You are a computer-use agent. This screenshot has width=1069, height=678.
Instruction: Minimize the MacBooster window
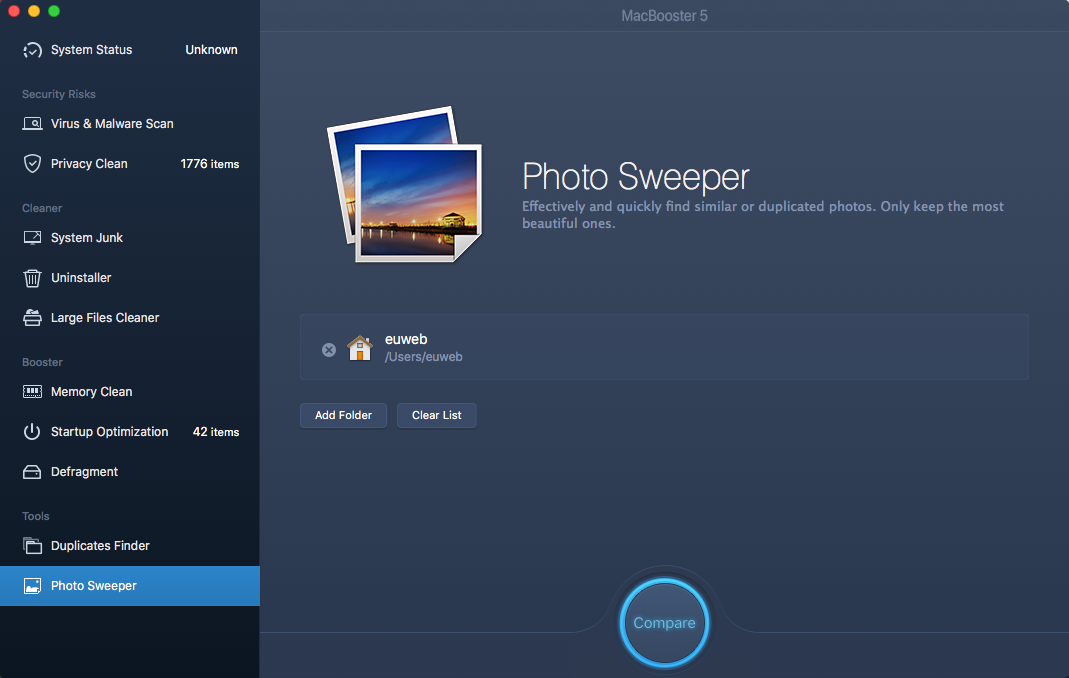tap(34, 11)
